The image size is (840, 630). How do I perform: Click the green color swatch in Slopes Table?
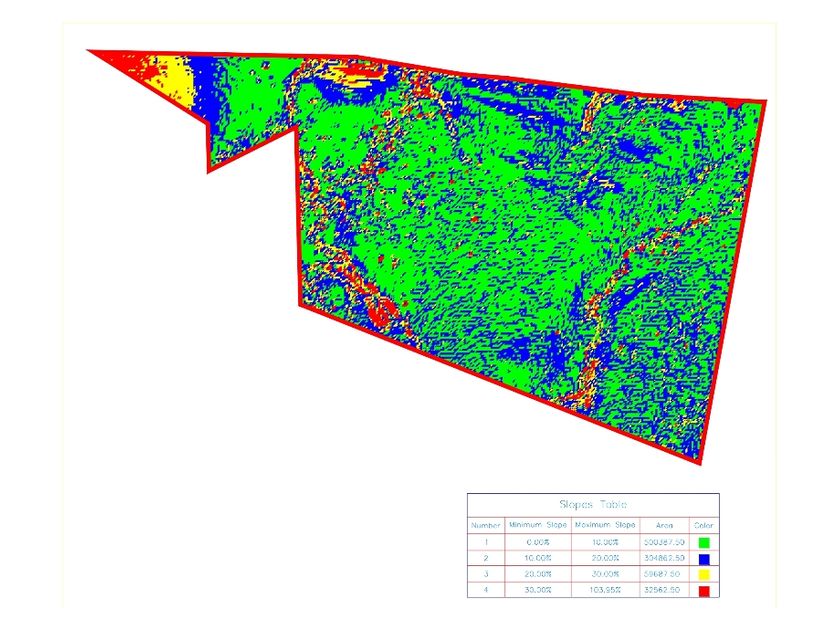pyautogui.click(x=704, y=542)
